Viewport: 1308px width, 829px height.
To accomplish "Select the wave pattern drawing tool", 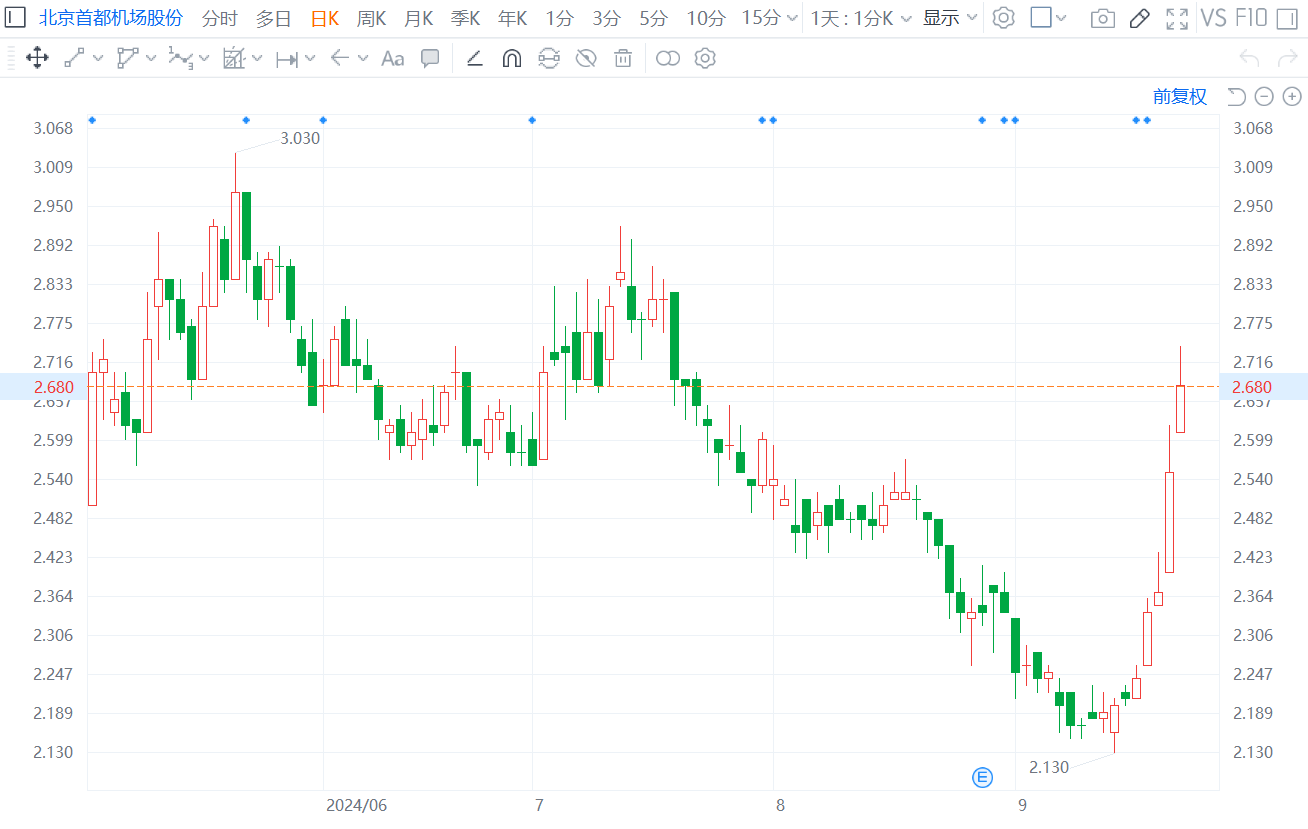I will click(180, 58).
